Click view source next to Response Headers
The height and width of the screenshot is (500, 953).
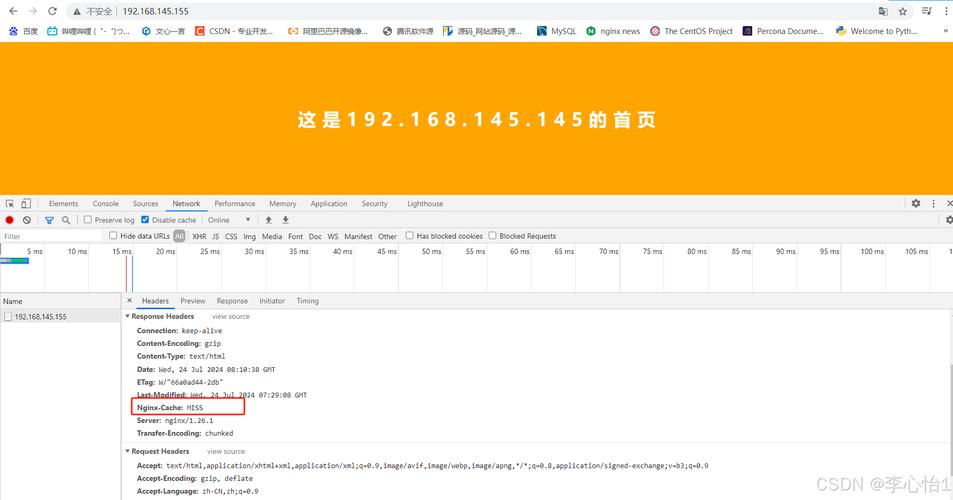coord(231,316)
